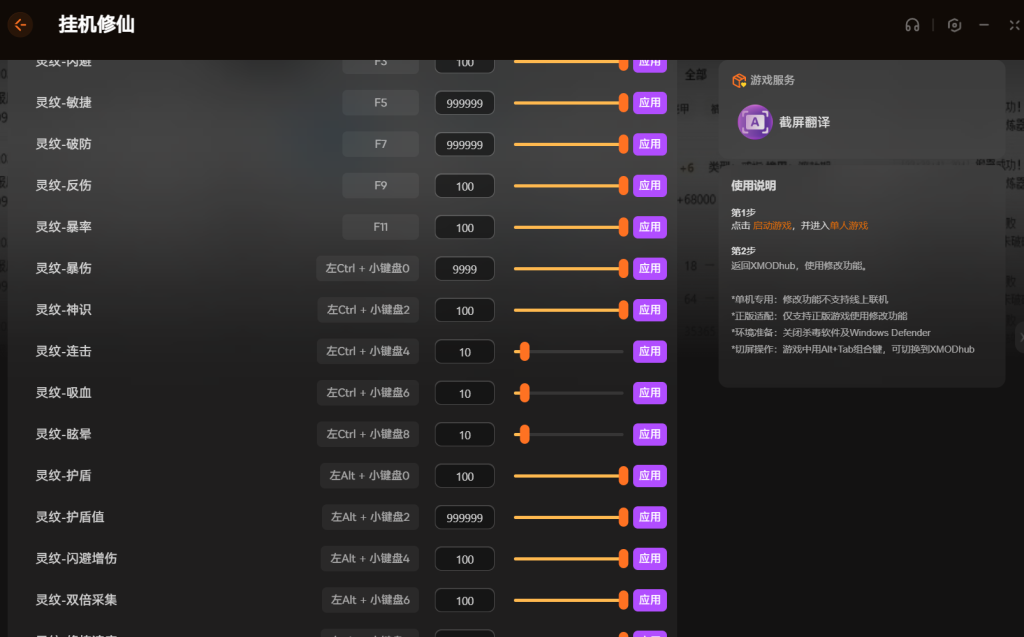Image resolution: width=1024 pixels, height=637 pixels.
Task: Click the 灵纹-眩晕 slider track
Action: tap(575, 434)
